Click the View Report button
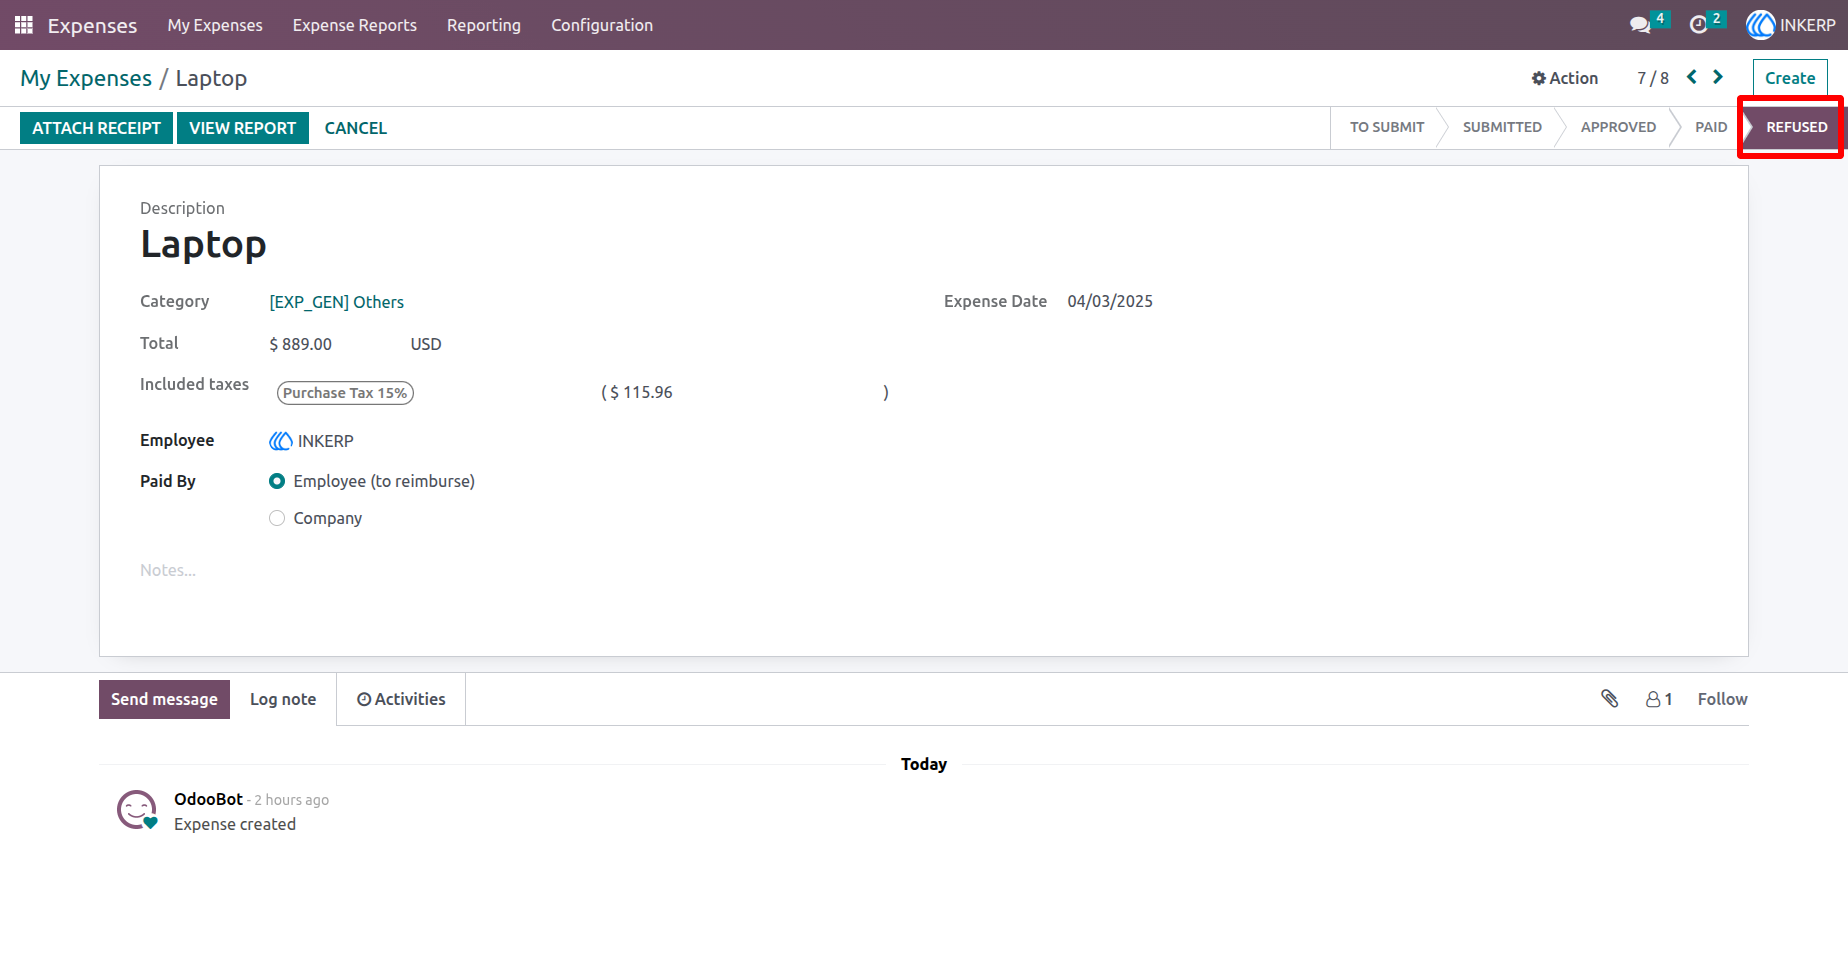 (x=243, y=128)
